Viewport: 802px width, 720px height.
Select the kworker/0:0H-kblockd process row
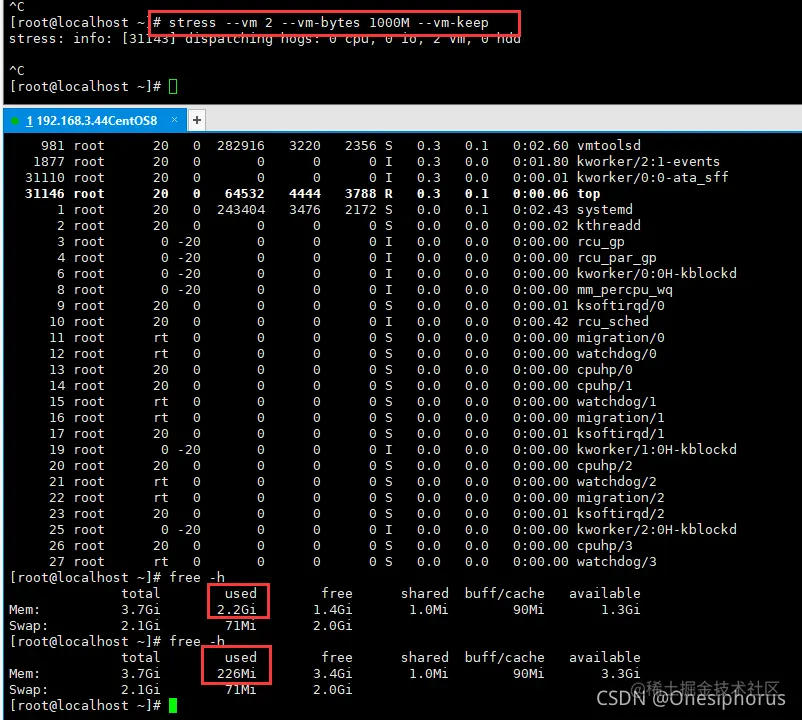tap(396, 274)
